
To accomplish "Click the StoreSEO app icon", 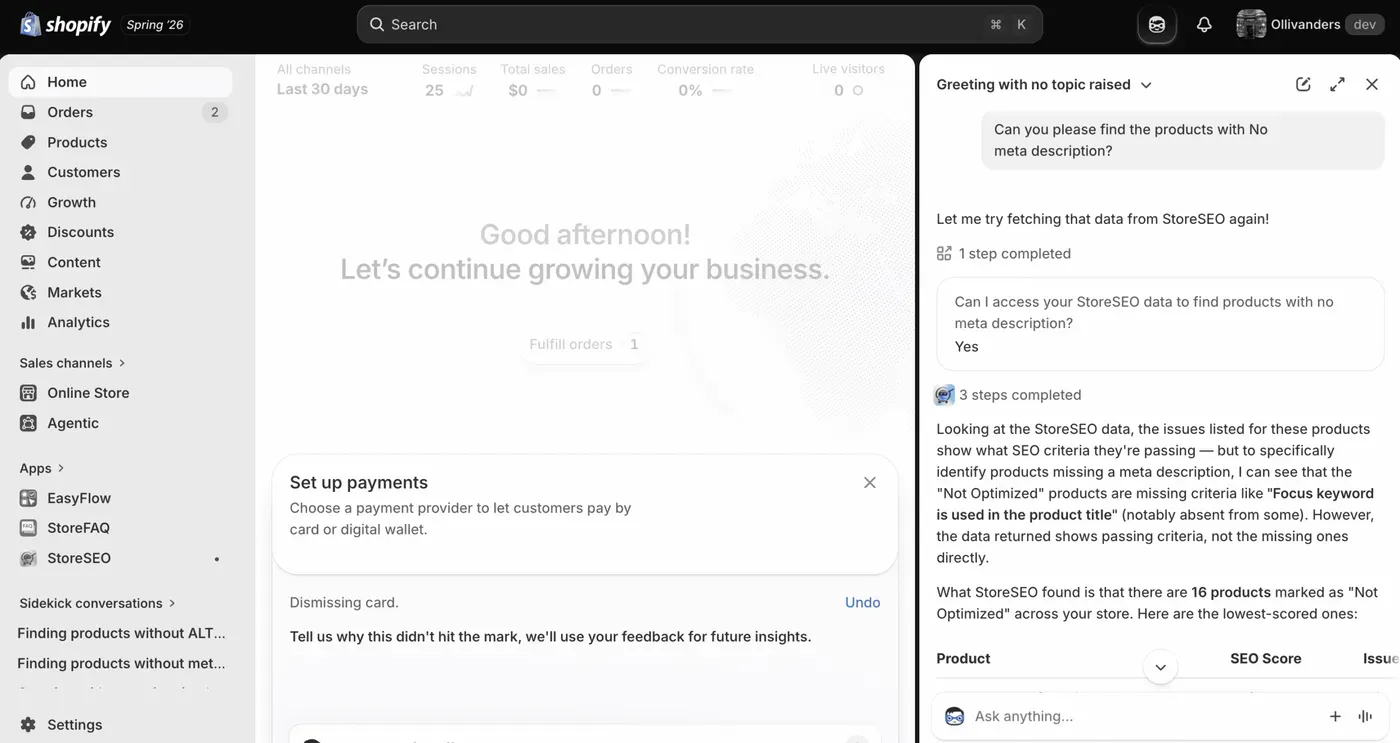I will (x=28, y=558).
